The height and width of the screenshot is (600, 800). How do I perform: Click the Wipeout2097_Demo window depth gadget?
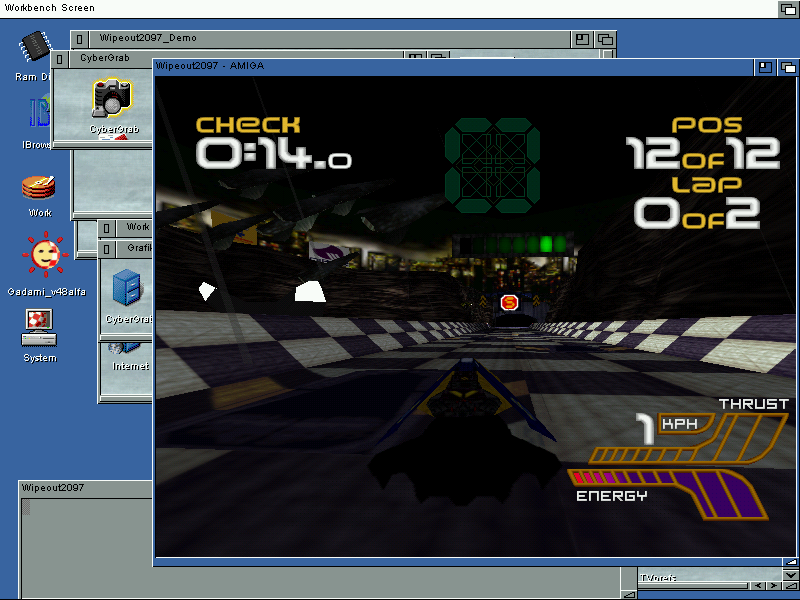(x=605, y=39)
